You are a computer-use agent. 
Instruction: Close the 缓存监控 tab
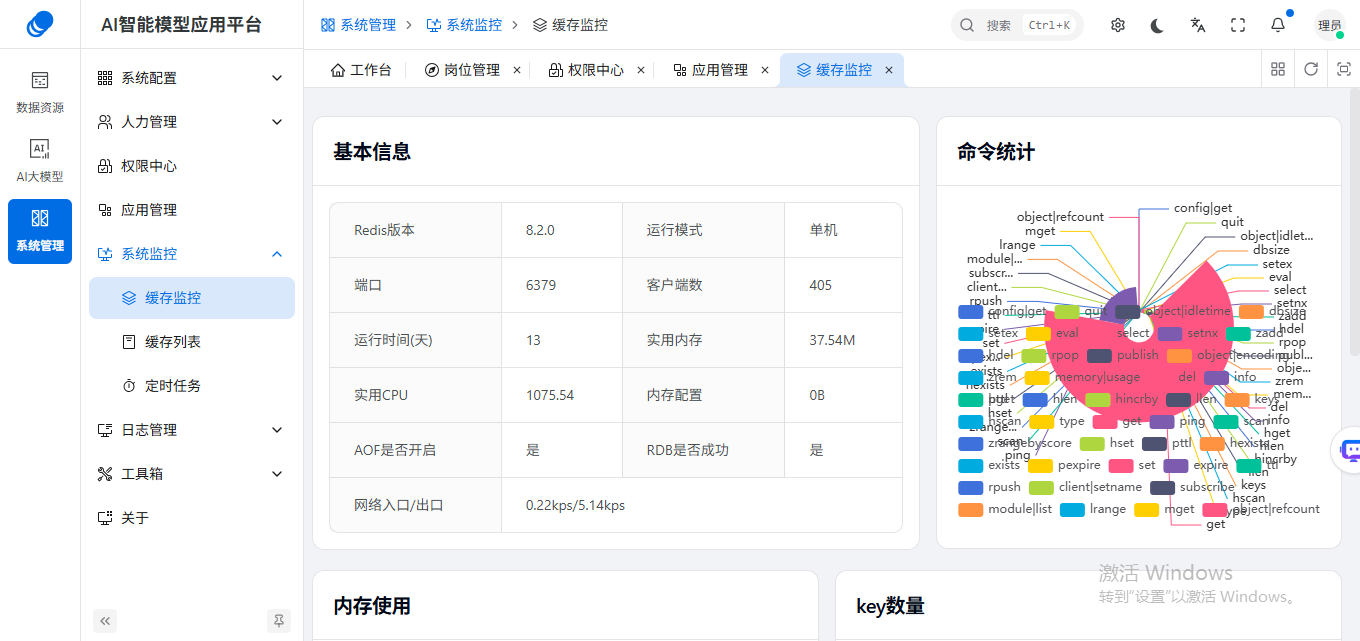pyautogui.click(x=889, y=70)
